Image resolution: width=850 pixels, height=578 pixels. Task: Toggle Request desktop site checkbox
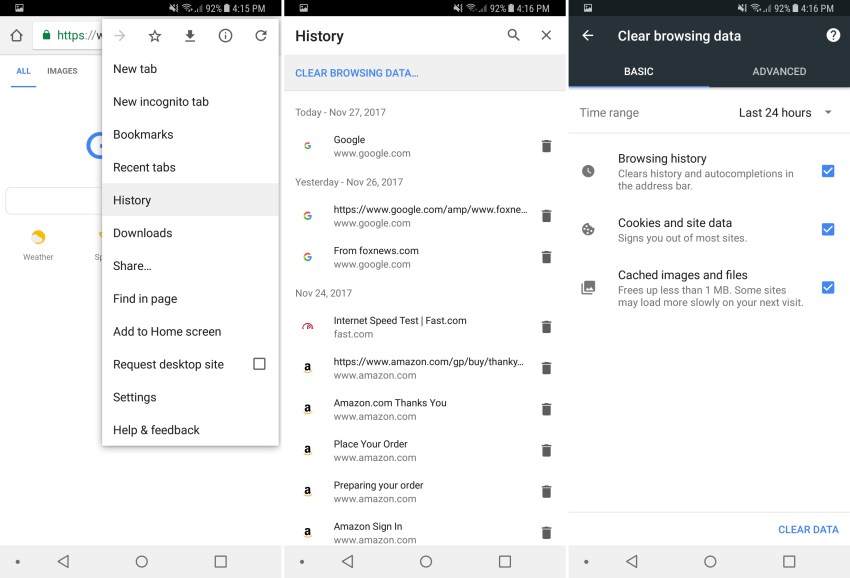pos(260,364)
